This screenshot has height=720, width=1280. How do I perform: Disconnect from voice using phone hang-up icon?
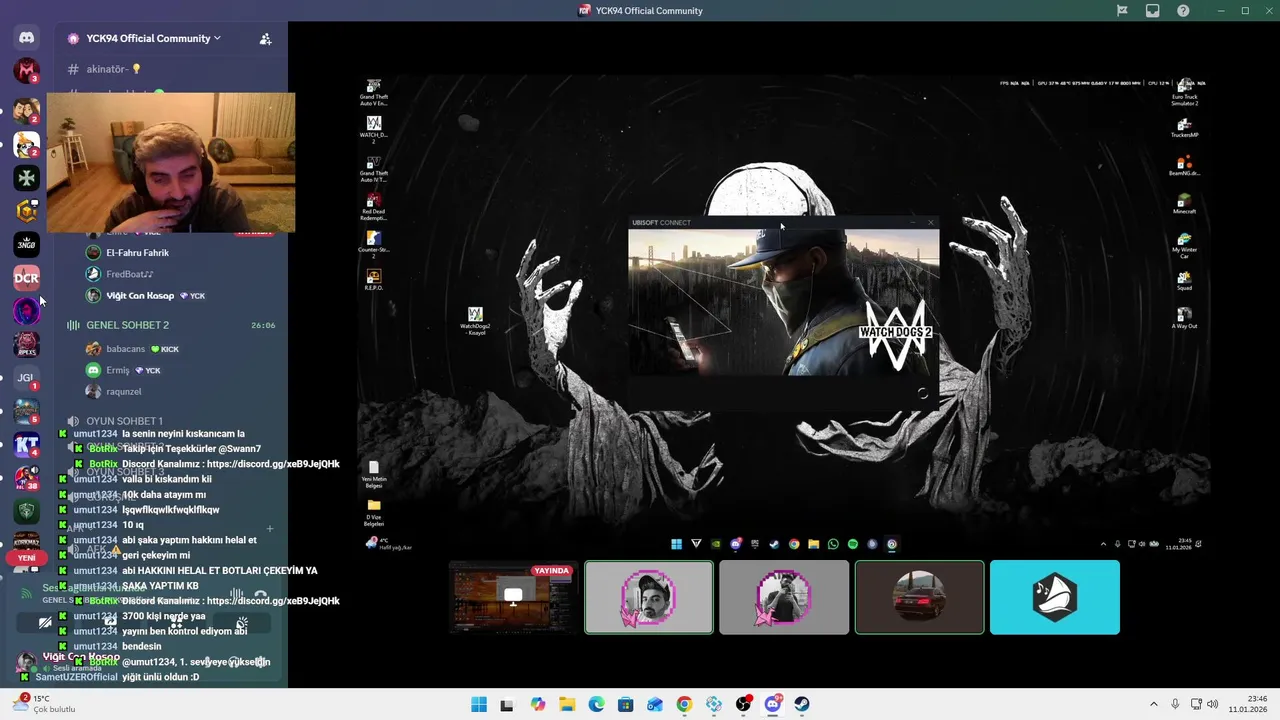tap(261, 594)
